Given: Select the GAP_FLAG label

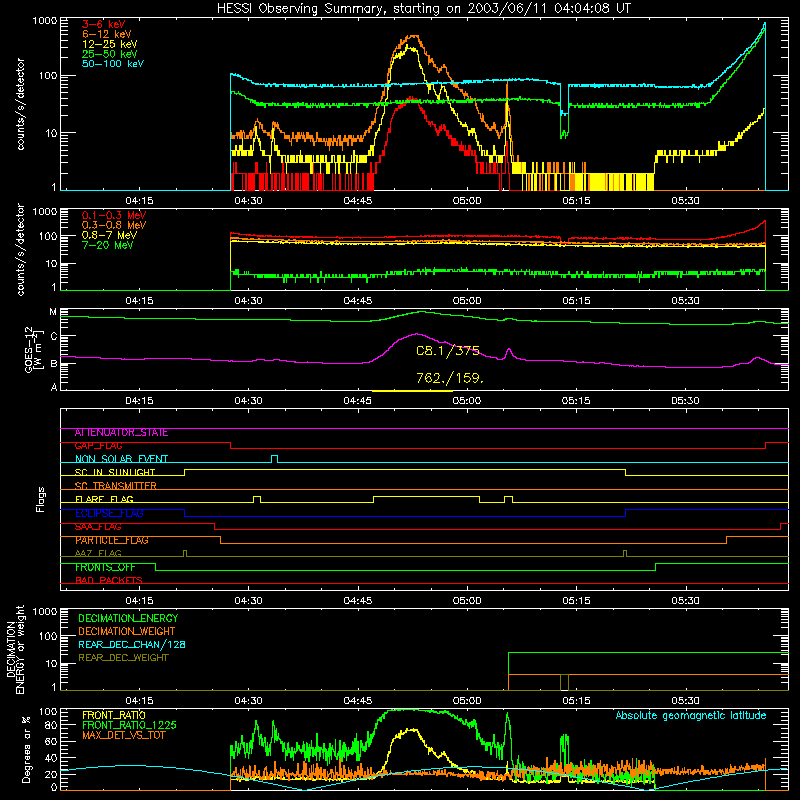Looking at the screenshot, I should 98,446.
